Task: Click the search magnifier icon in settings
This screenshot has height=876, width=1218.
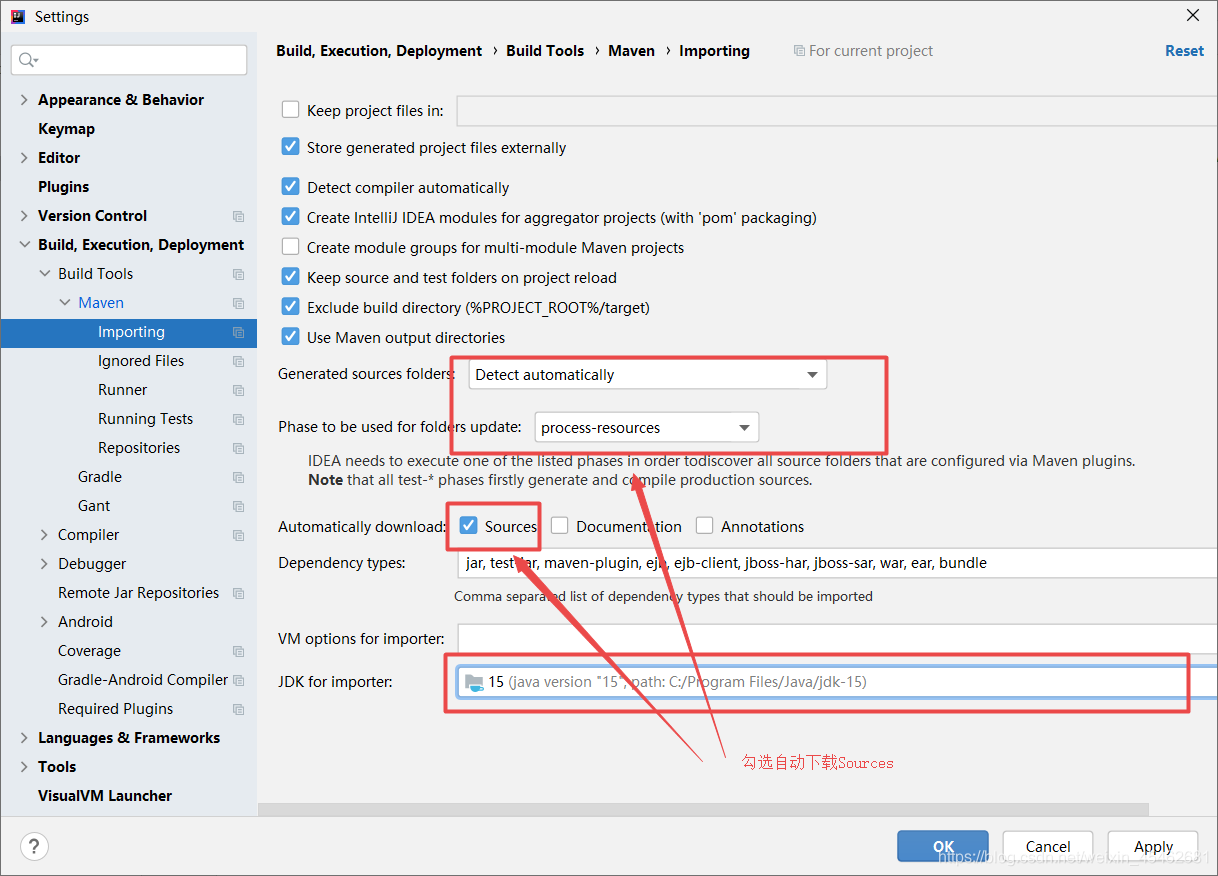Action: click(x=28, y=60)
